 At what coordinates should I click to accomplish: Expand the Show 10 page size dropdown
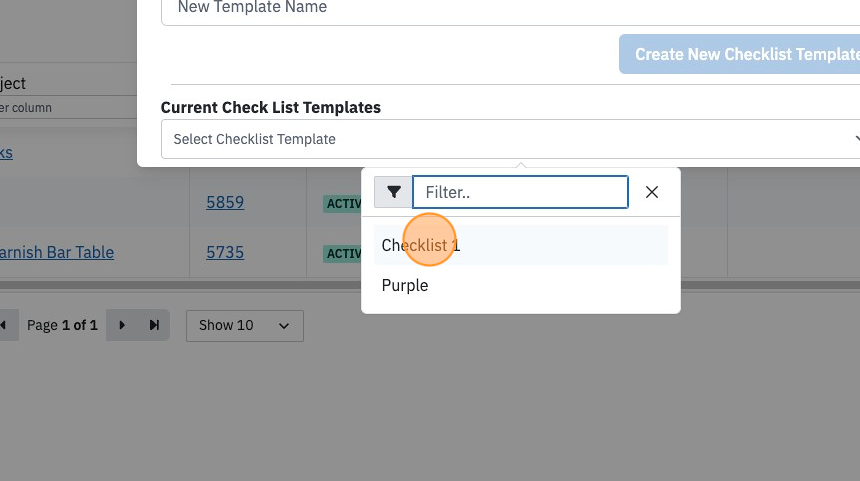point(245,326)
